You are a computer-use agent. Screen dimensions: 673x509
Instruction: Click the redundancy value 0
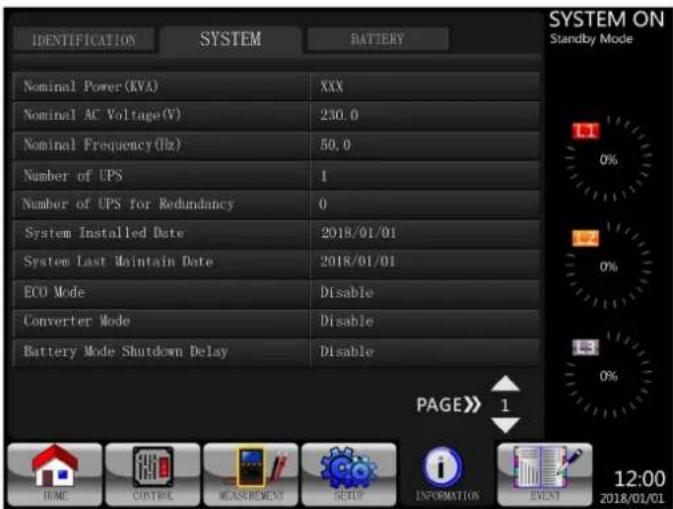[x=323, y=204]
